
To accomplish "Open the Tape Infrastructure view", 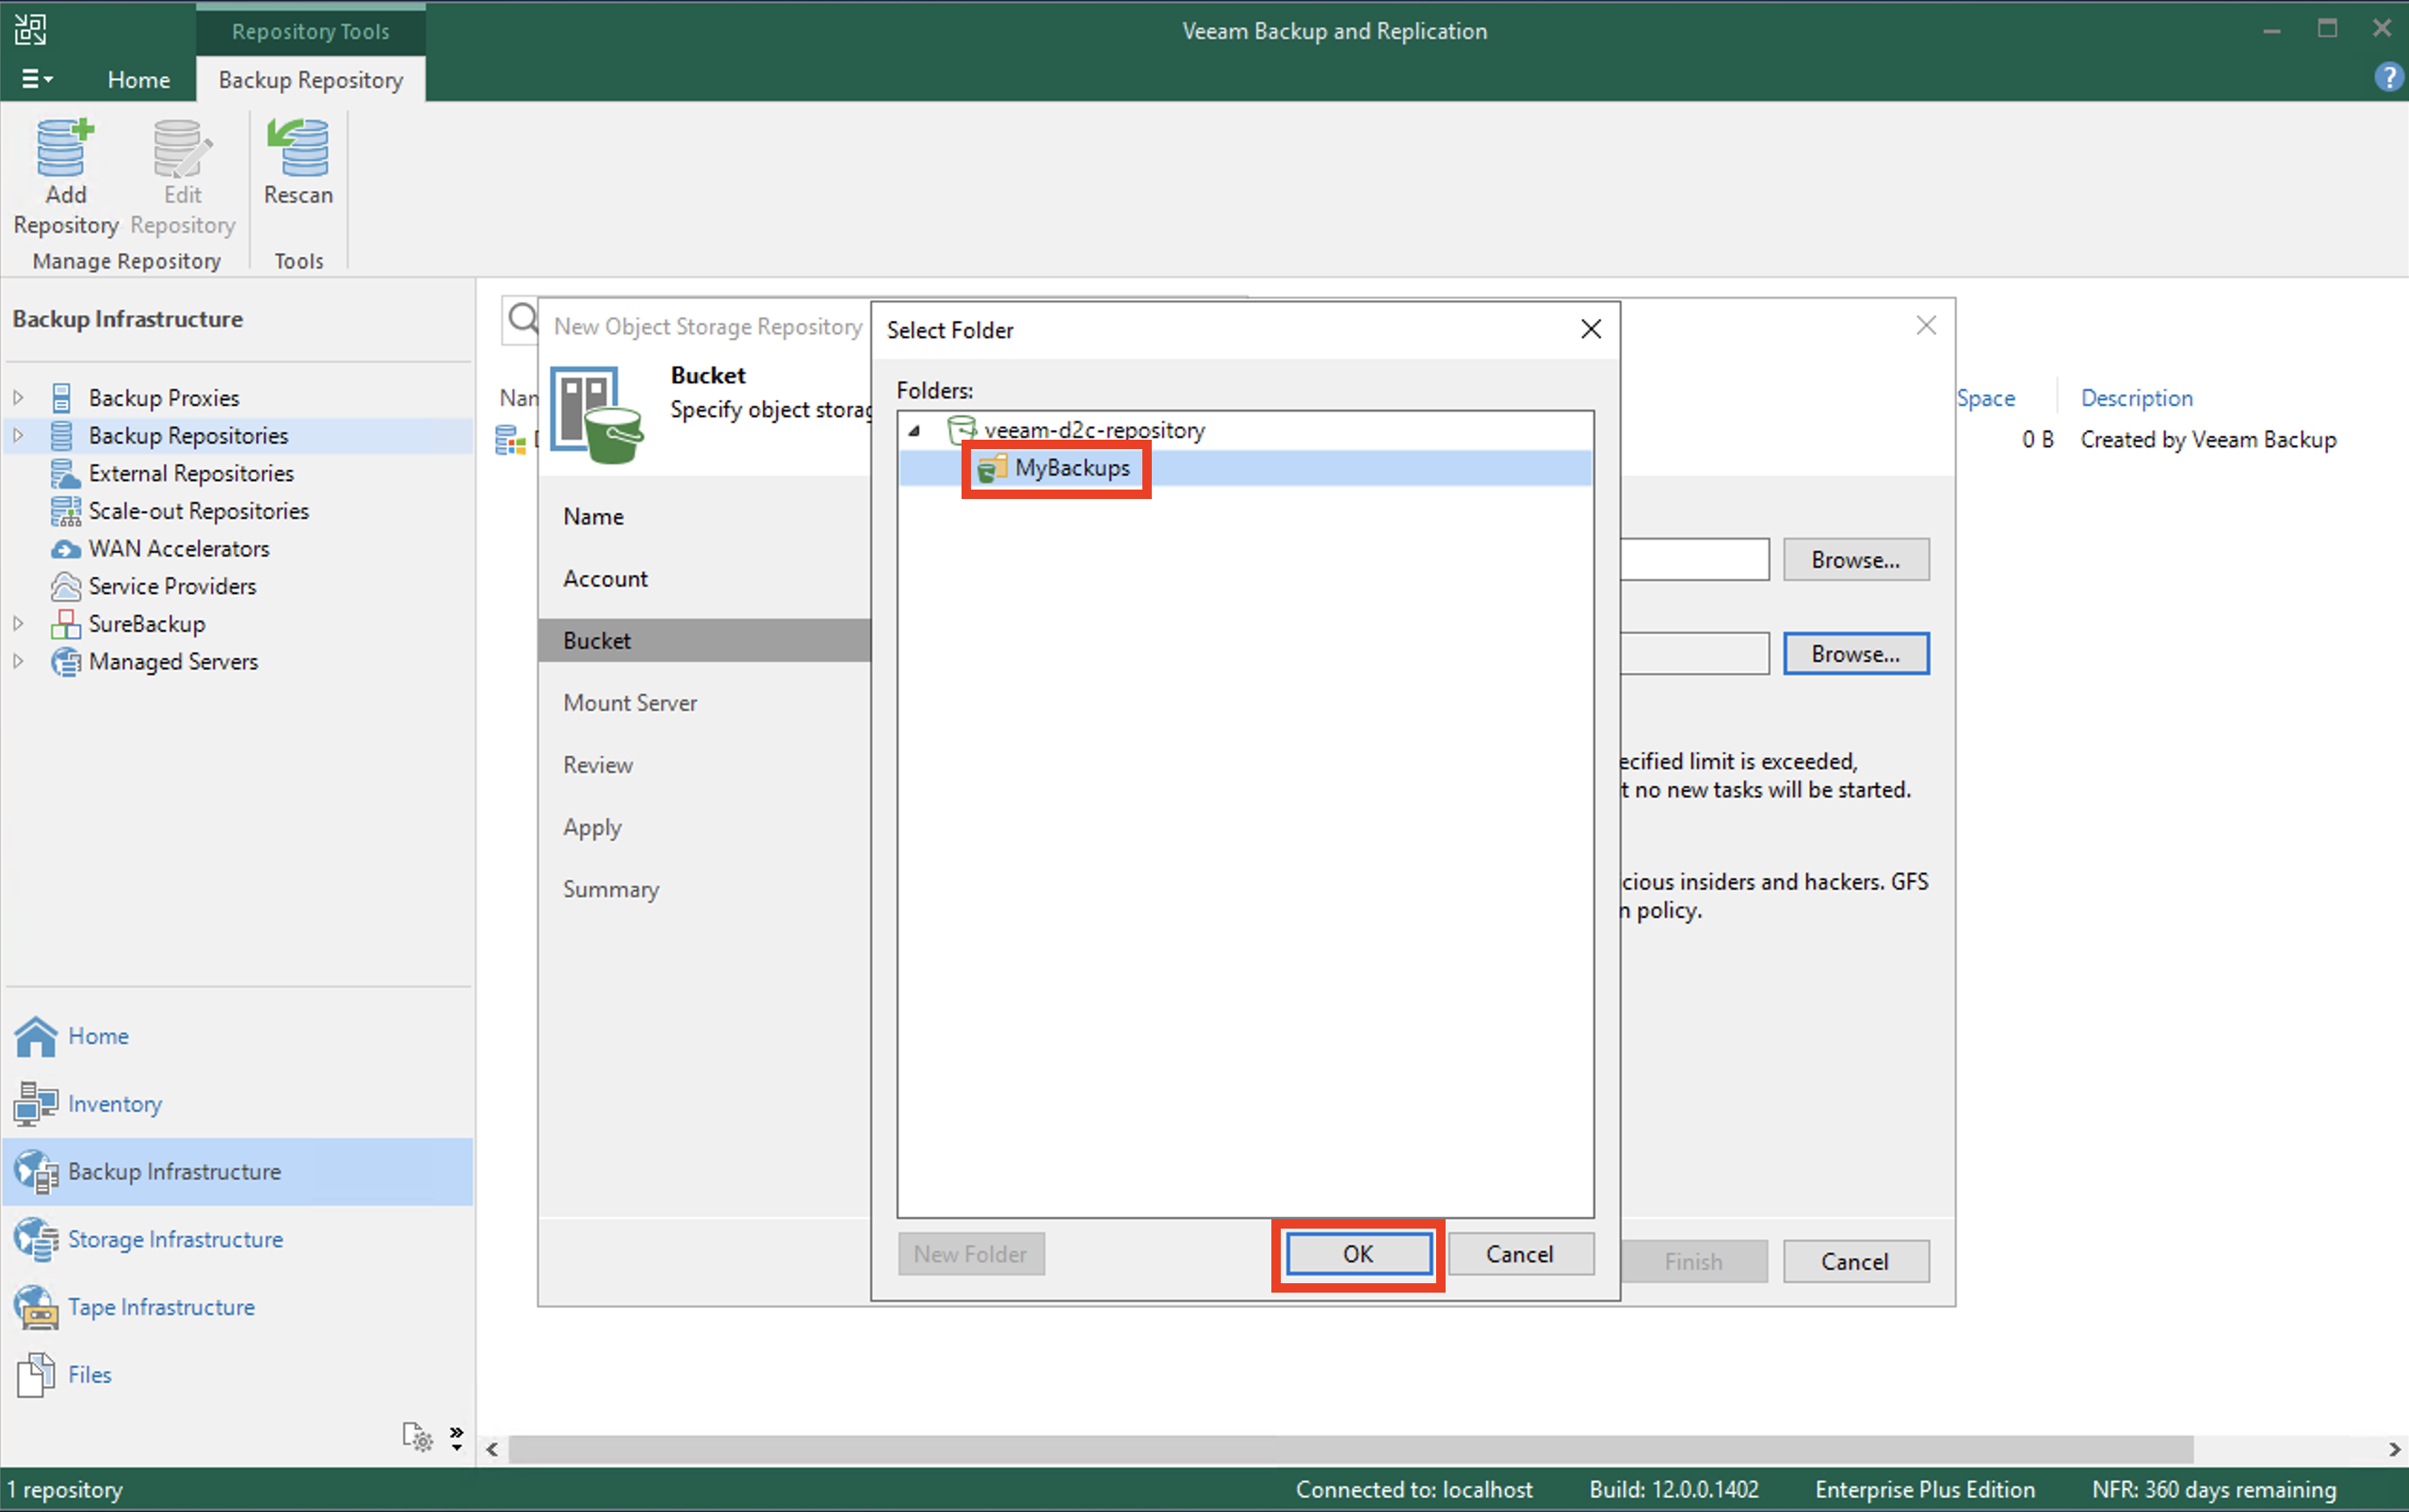I will (161, 1308).
